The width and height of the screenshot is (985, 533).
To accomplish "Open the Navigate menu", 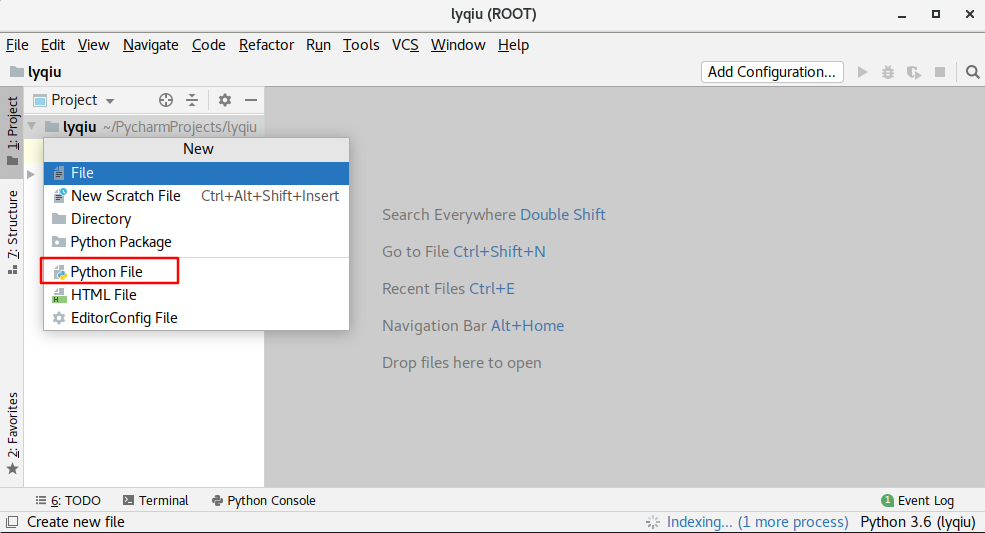I will pos(151,45).
